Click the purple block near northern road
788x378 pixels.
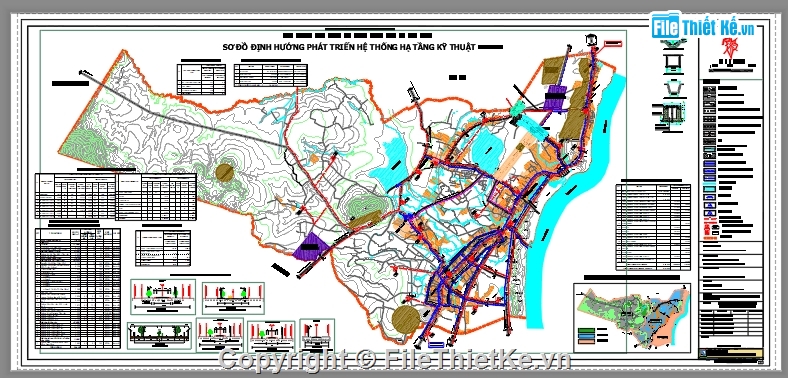[x=554, y=98]
